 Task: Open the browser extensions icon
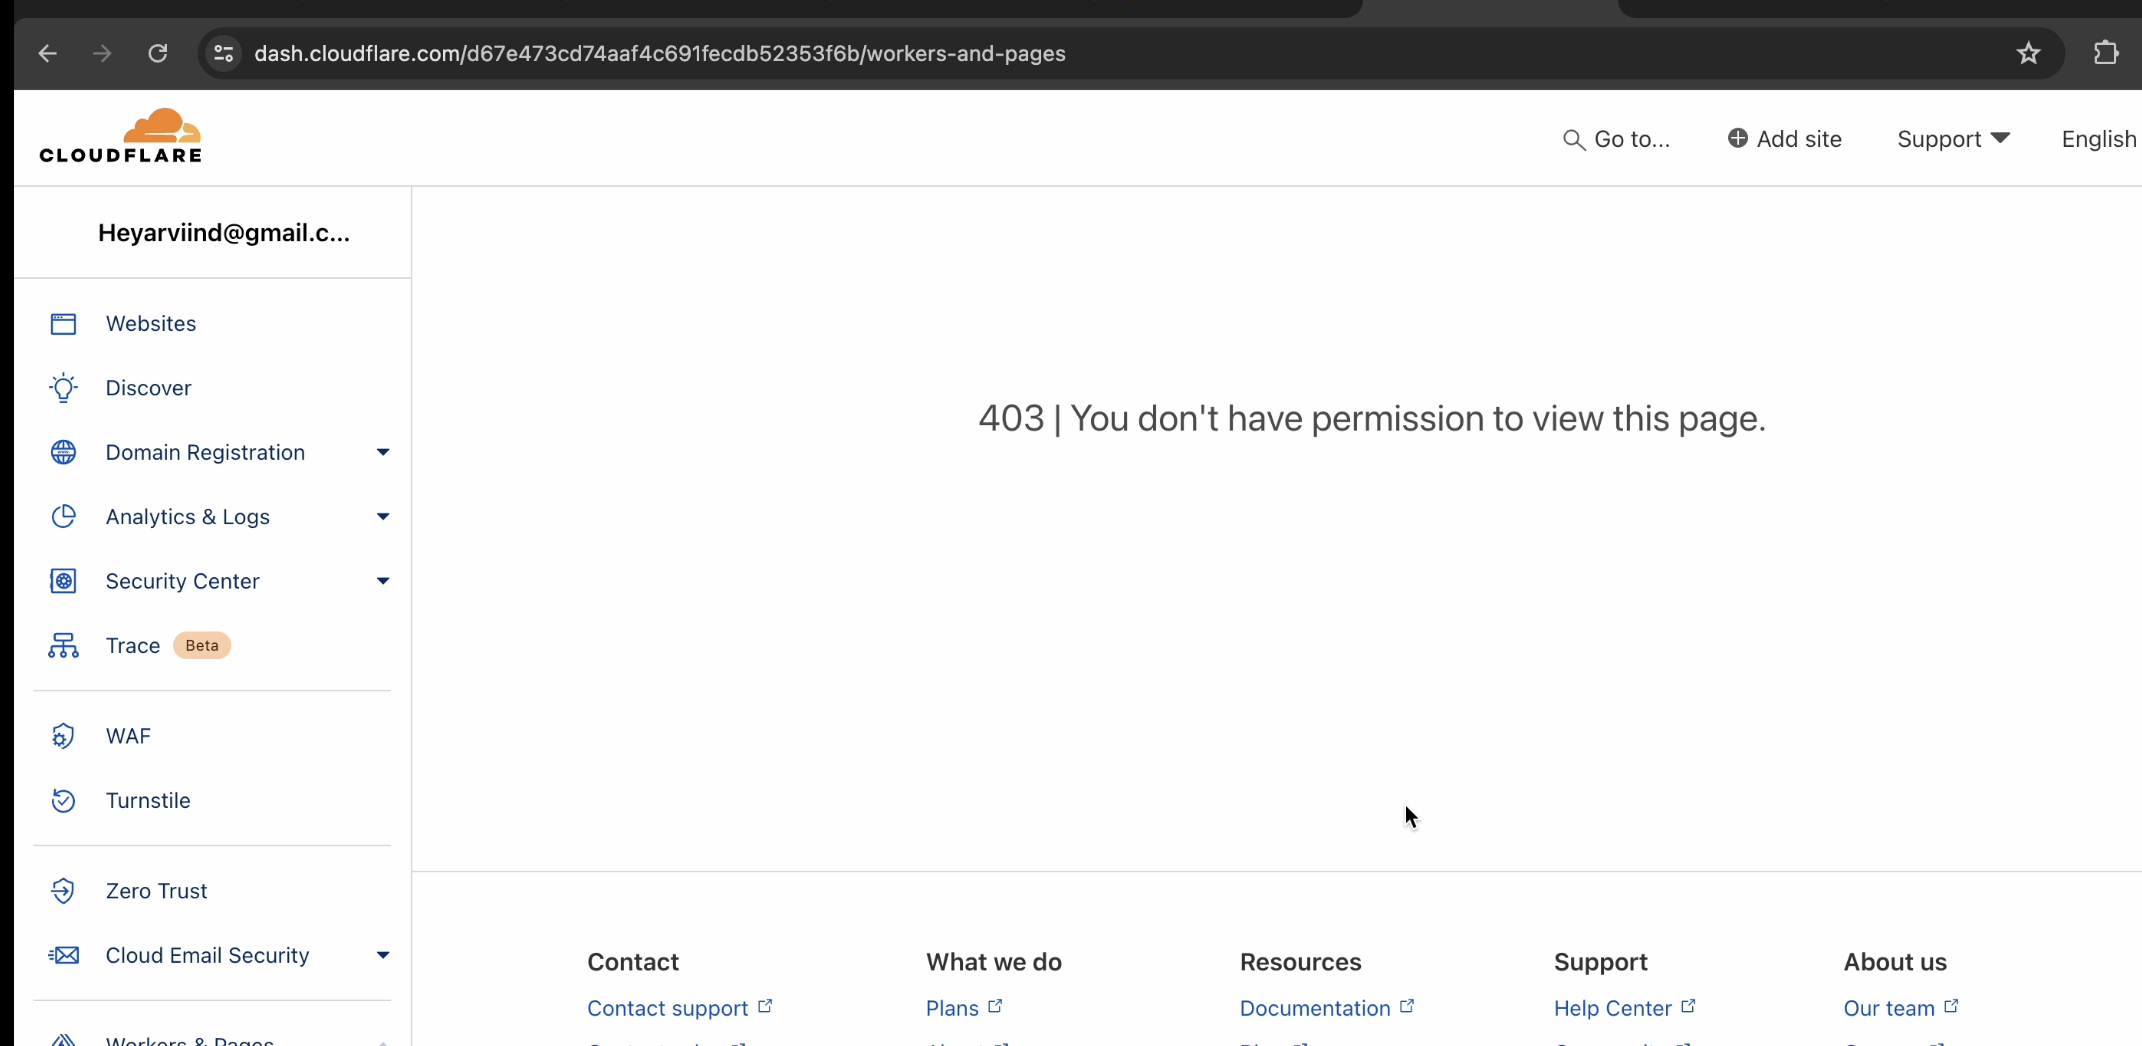(2105, 53)
